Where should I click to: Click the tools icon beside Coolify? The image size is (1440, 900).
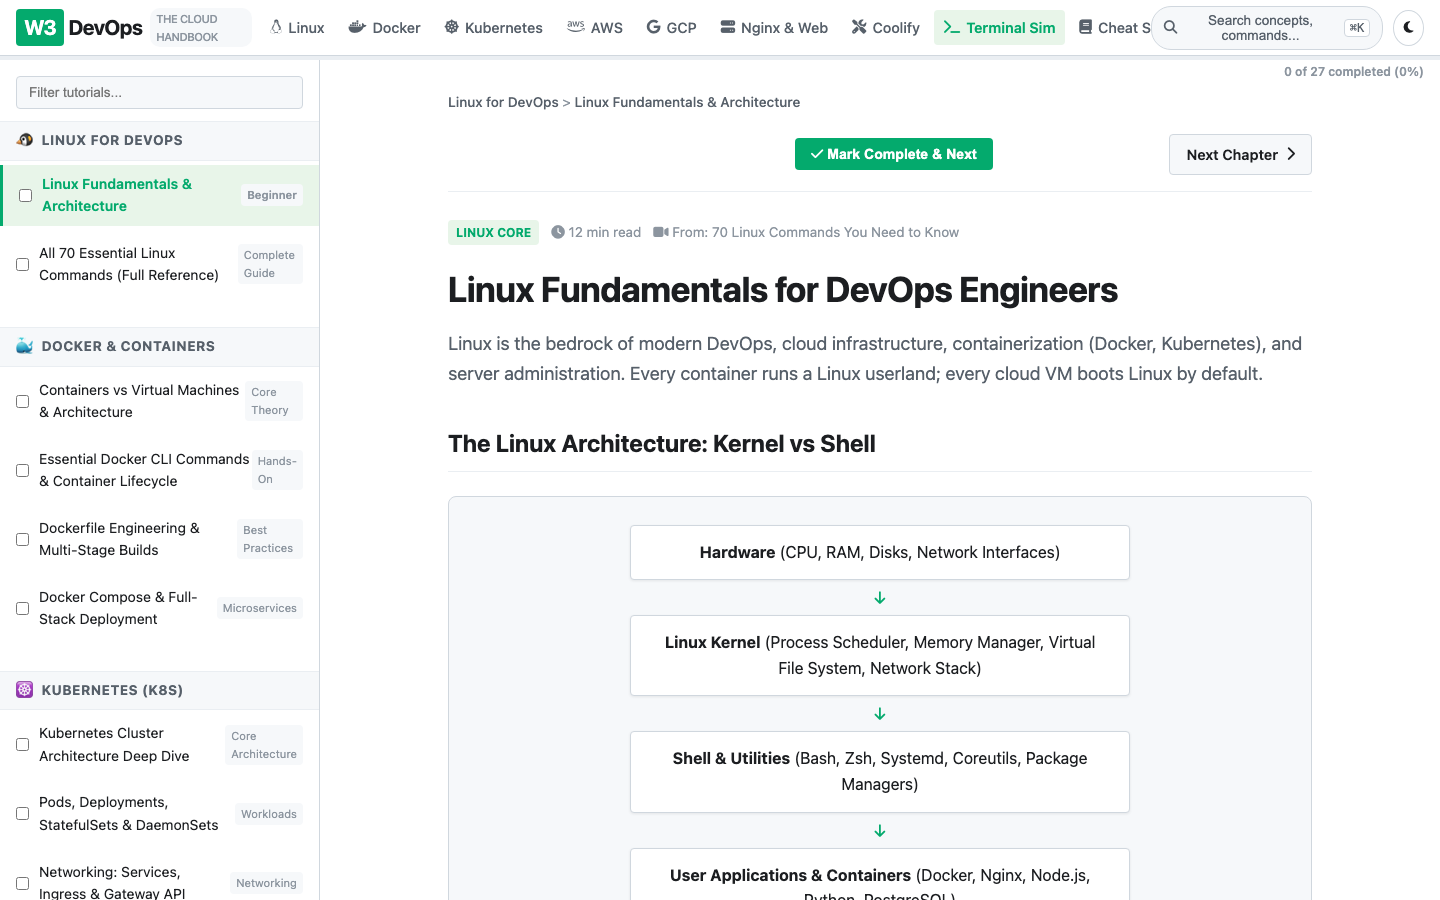coord(859,27)
